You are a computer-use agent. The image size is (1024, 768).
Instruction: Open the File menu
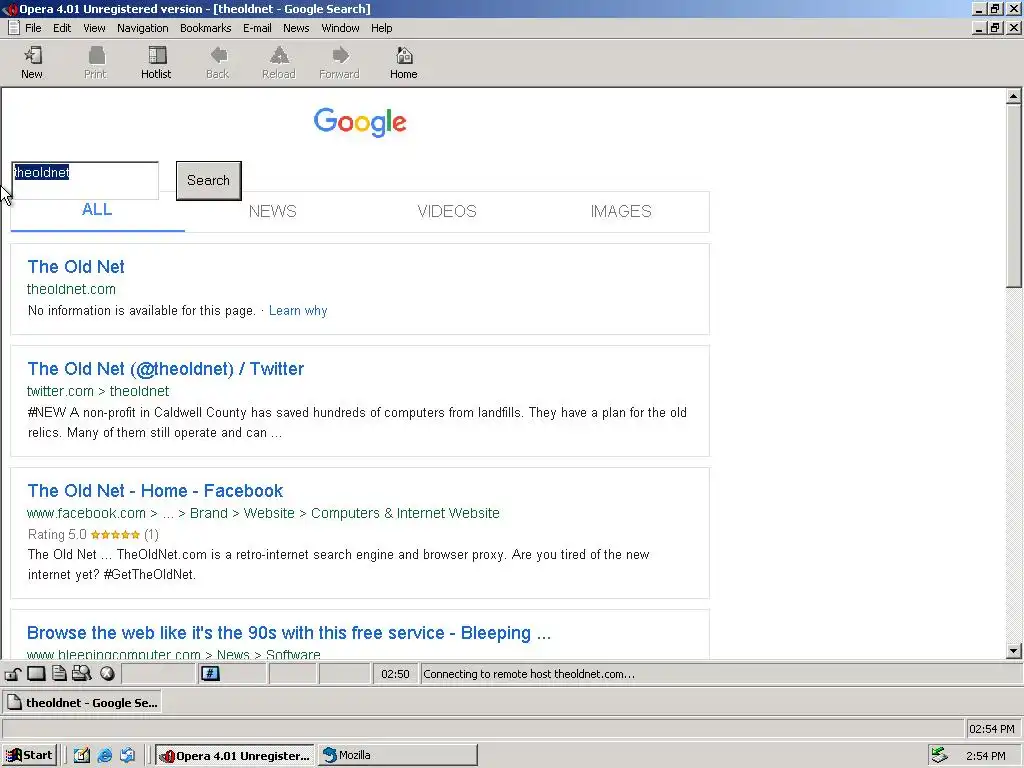(33, 28)
